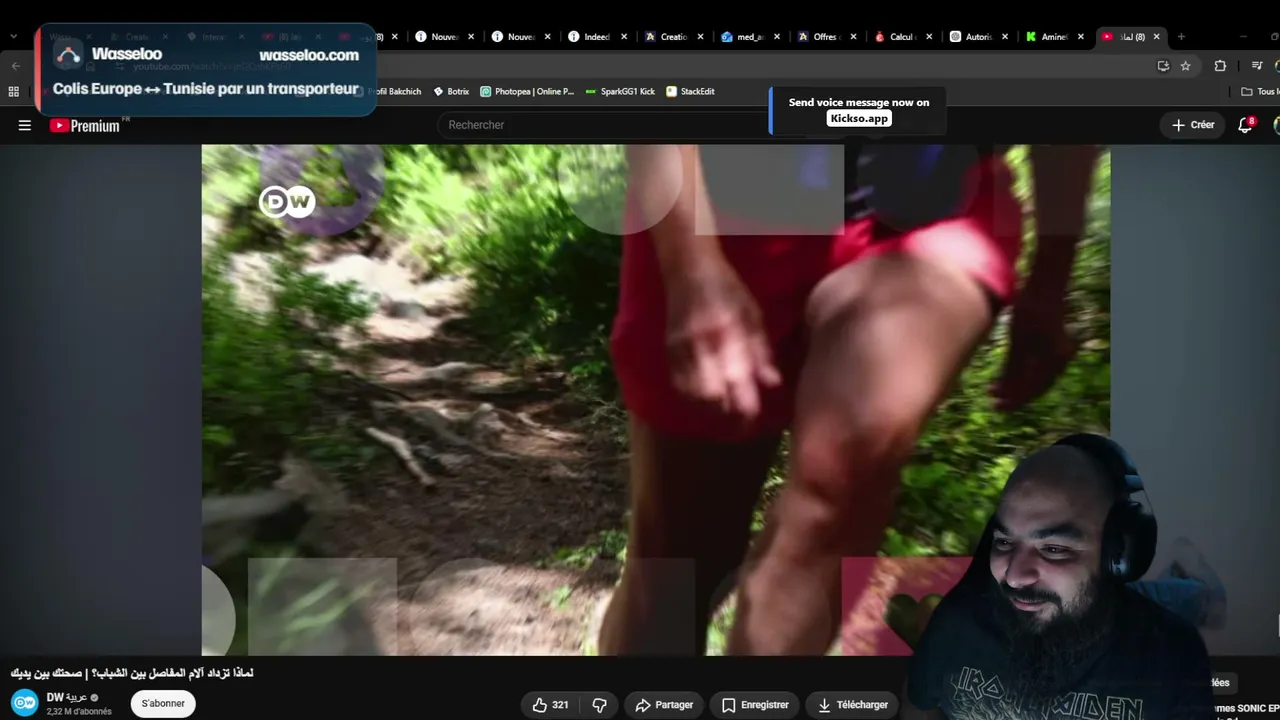Close the Calcul tab

pyautogui.click(x=929, y=37)
